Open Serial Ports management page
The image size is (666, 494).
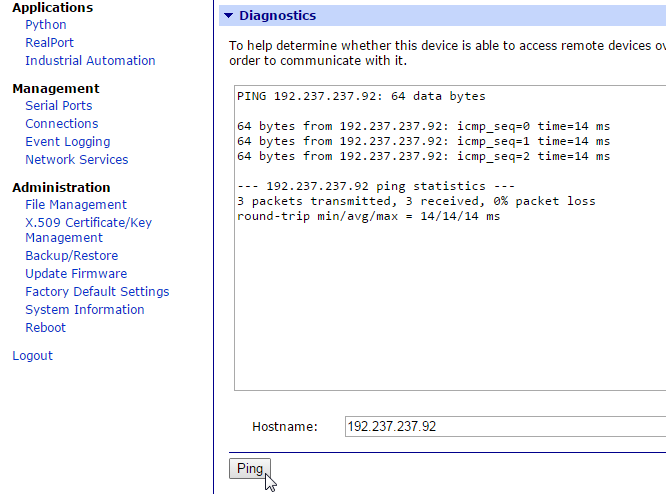click(x=58, y=106)
